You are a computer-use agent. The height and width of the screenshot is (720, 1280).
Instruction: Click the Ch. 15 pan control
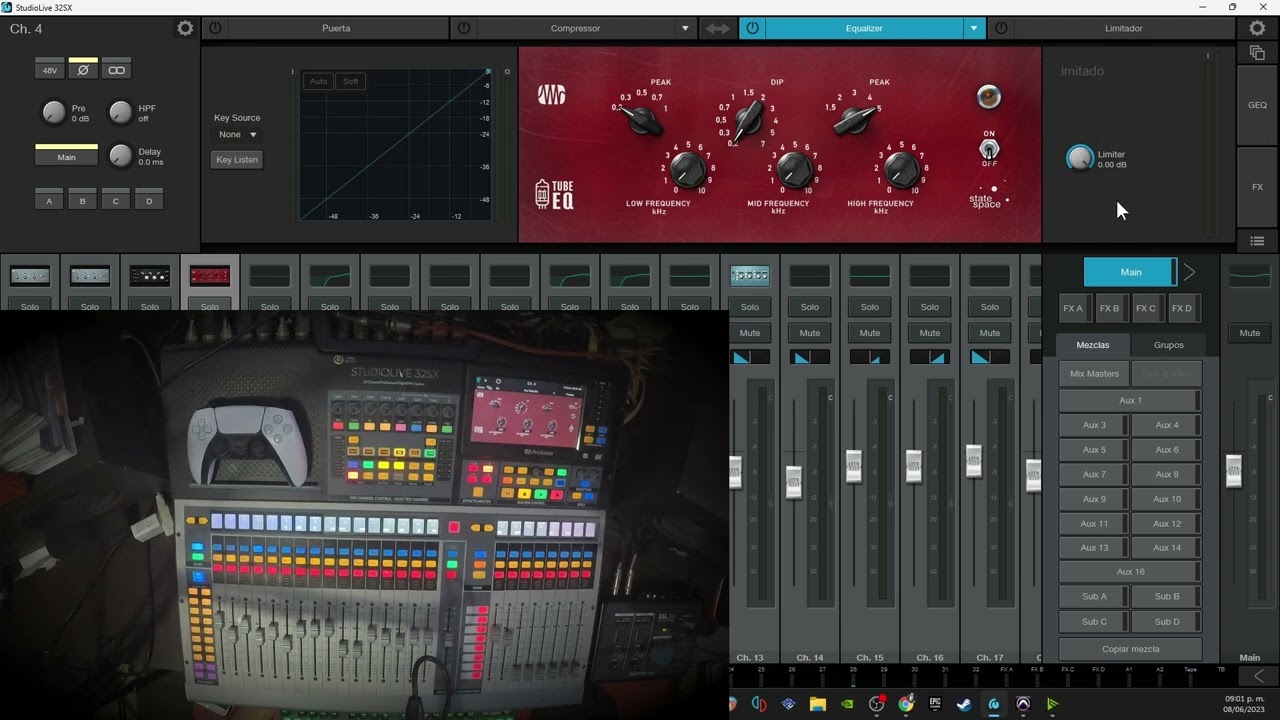pyautogui.click(x=869, y=357)
